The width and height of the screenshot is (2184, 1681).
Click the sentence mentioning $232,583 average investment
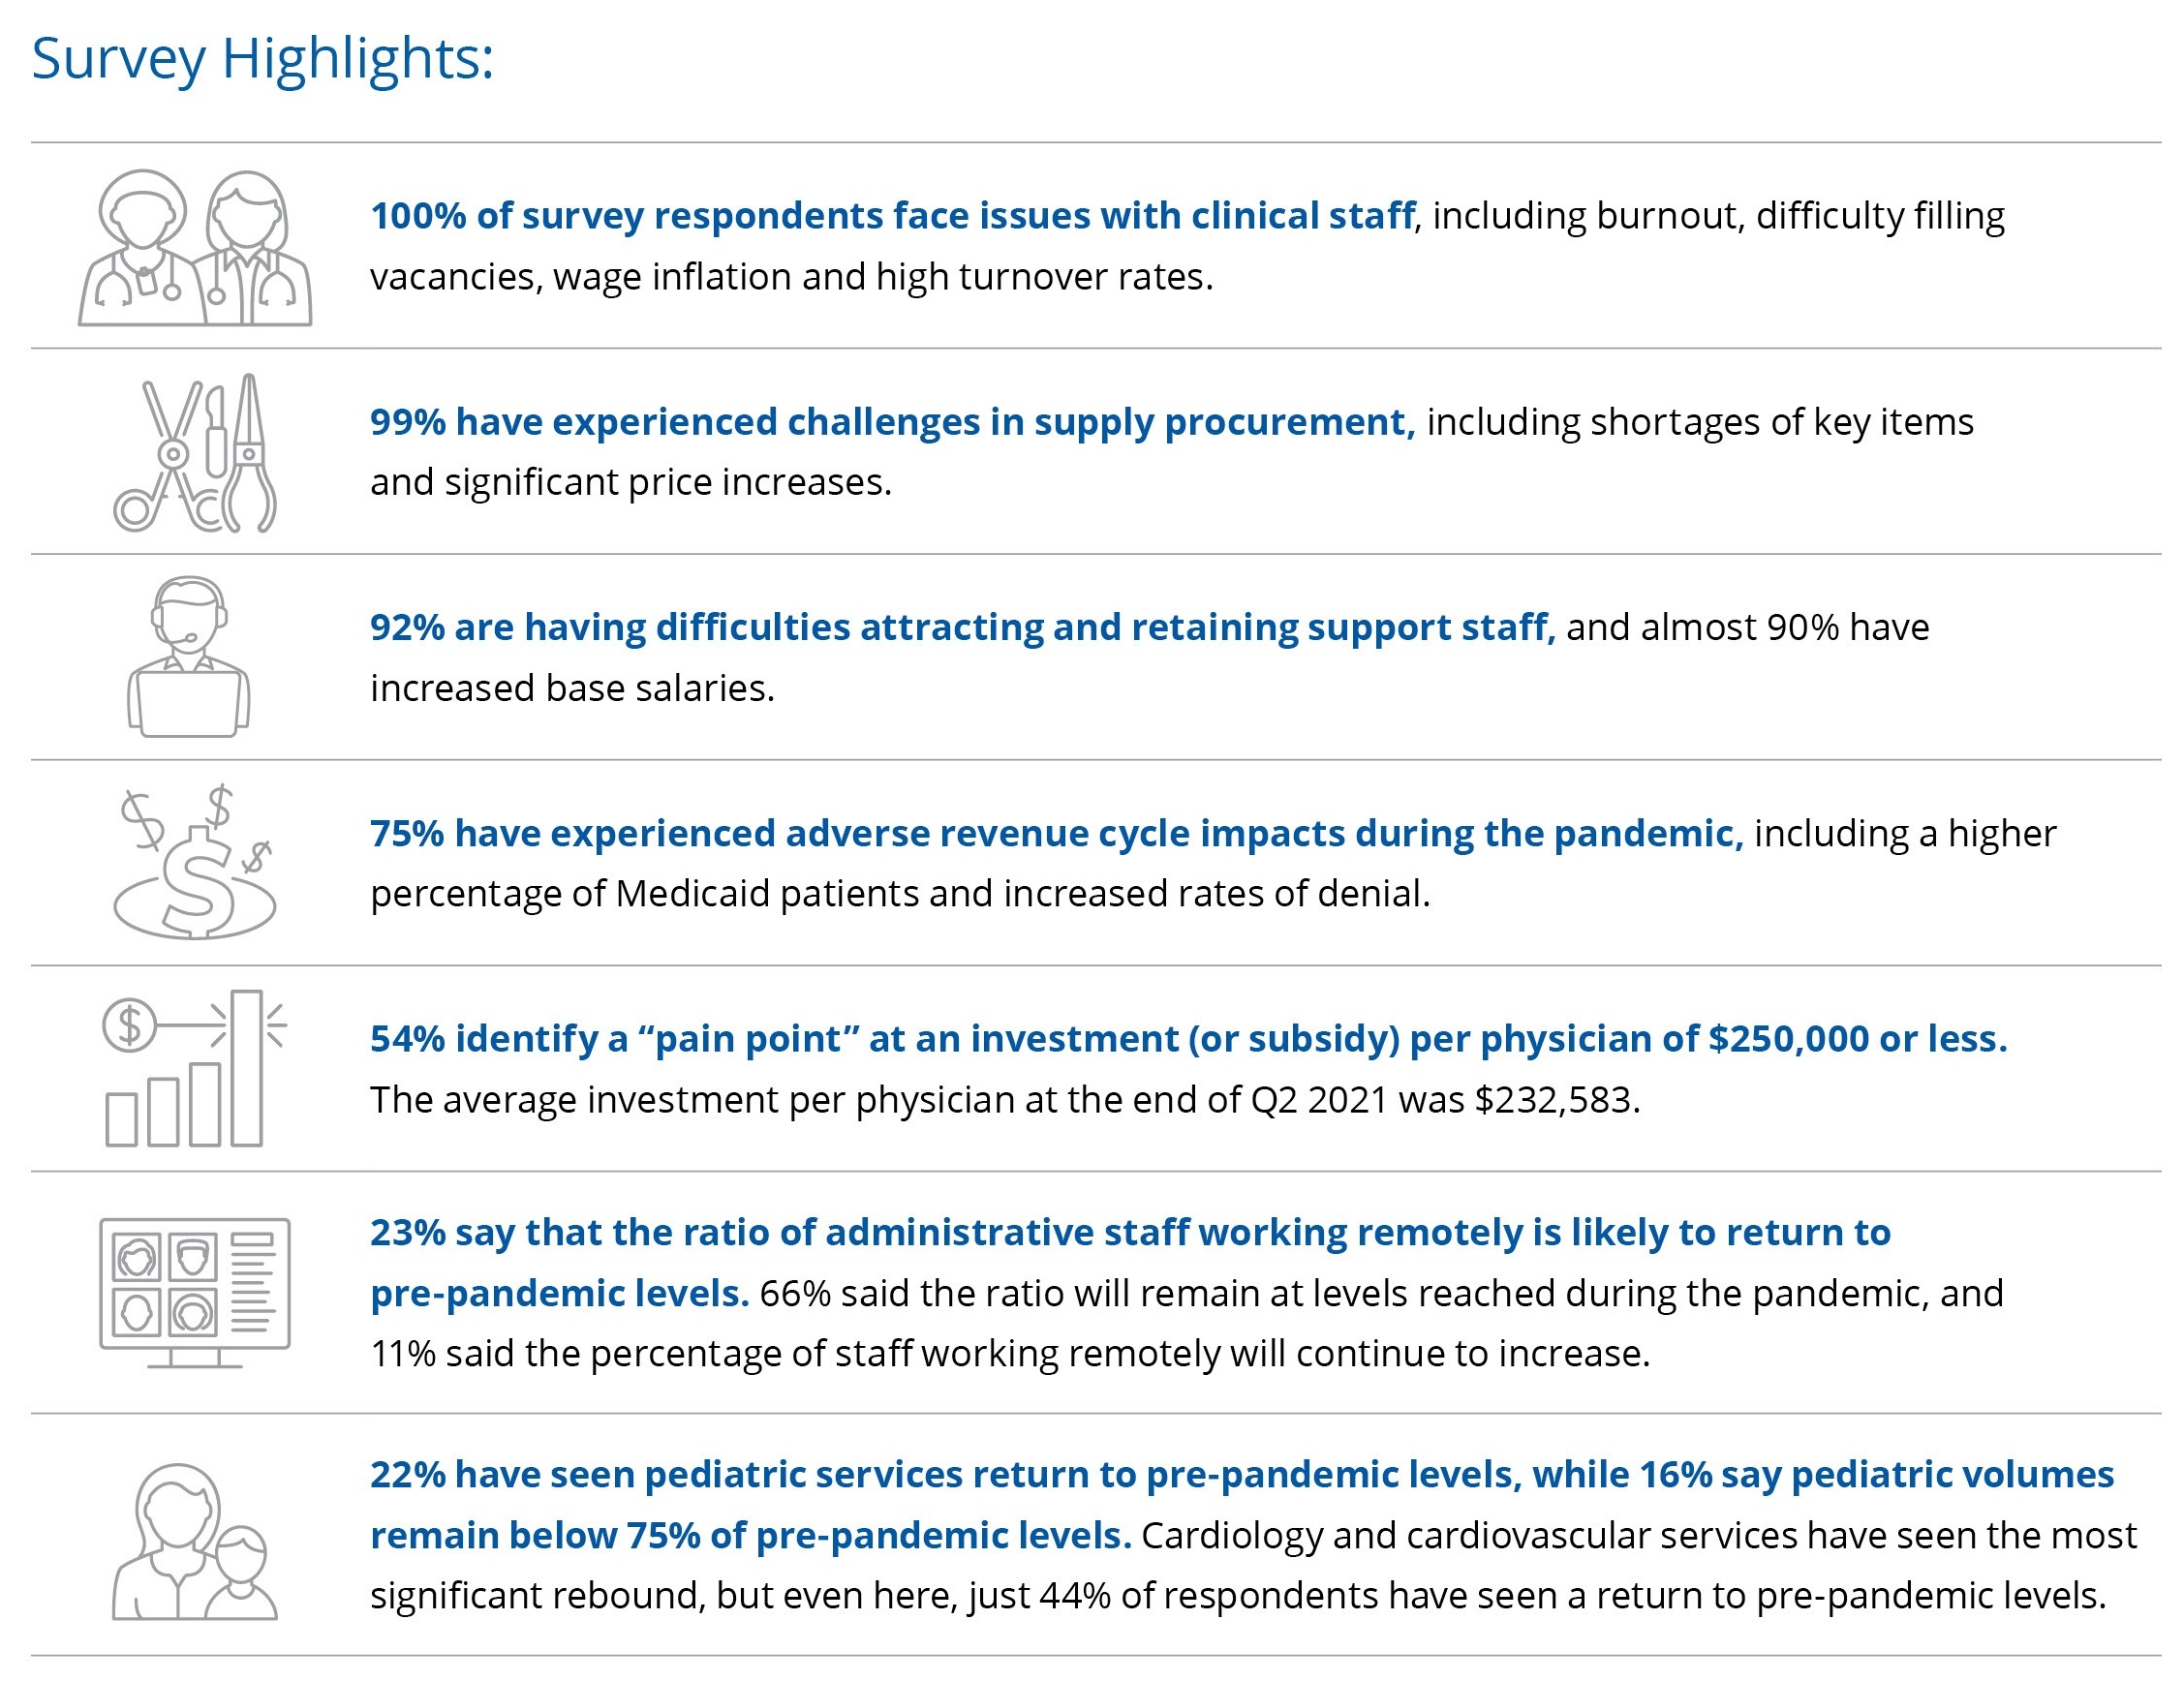pyautogui.click(x=1004, y=1100)
